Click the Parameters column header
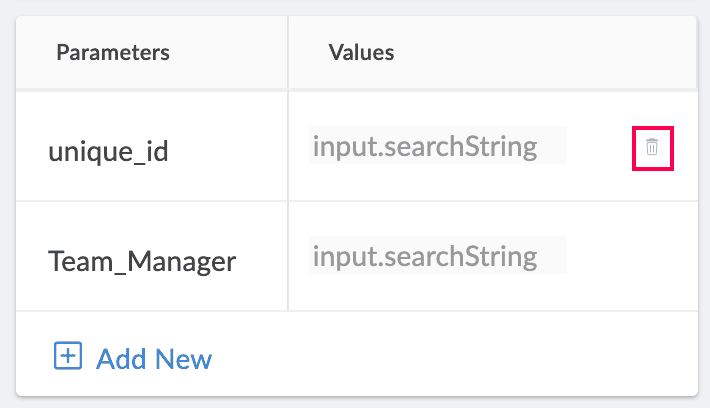 click(113, 52)
